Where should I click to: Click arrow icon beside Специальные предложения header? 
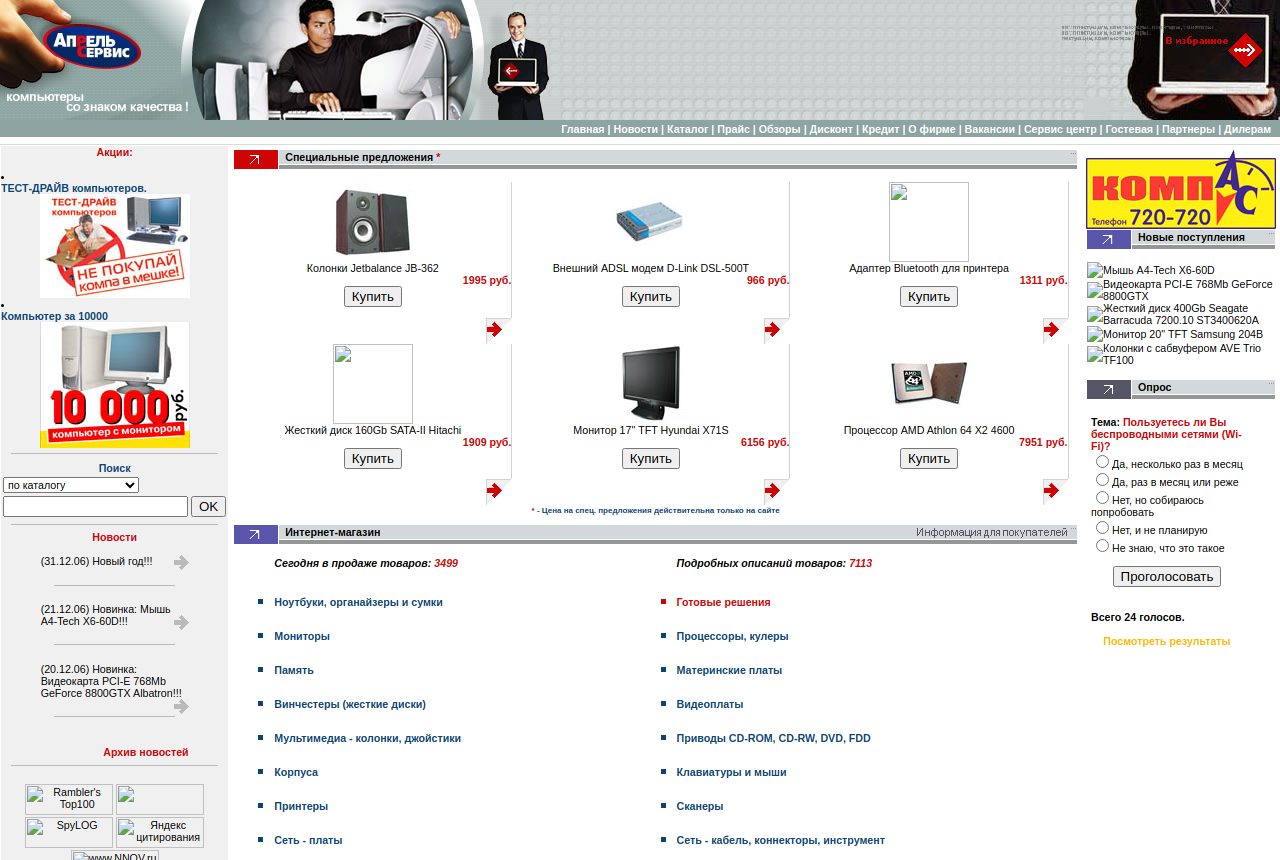(256, 159)
